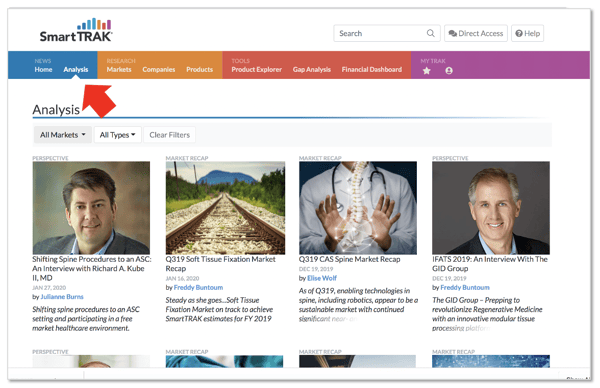Viewport: 600px width, 388px height.
Task: Click into the Search field
Action: [x=386, y=33]
